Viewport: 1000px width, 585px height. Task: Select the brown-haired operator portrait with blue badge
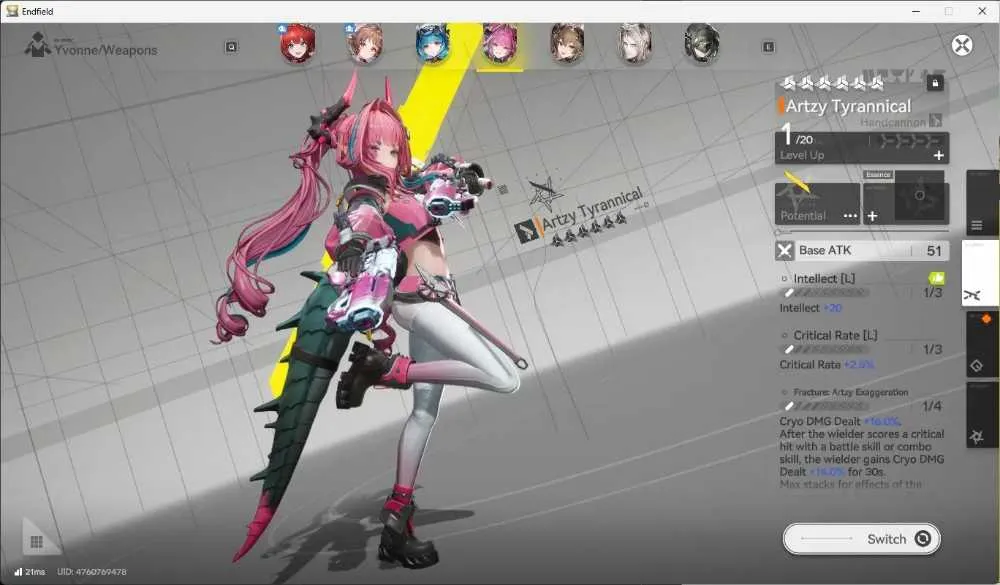click(365, 44)
